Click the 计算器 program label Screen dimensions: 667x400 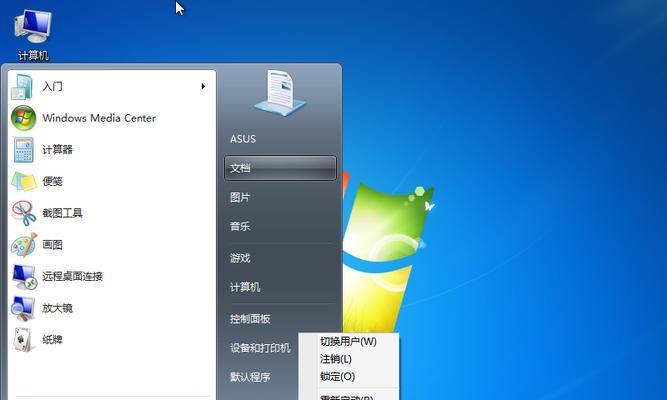[57, 150]
